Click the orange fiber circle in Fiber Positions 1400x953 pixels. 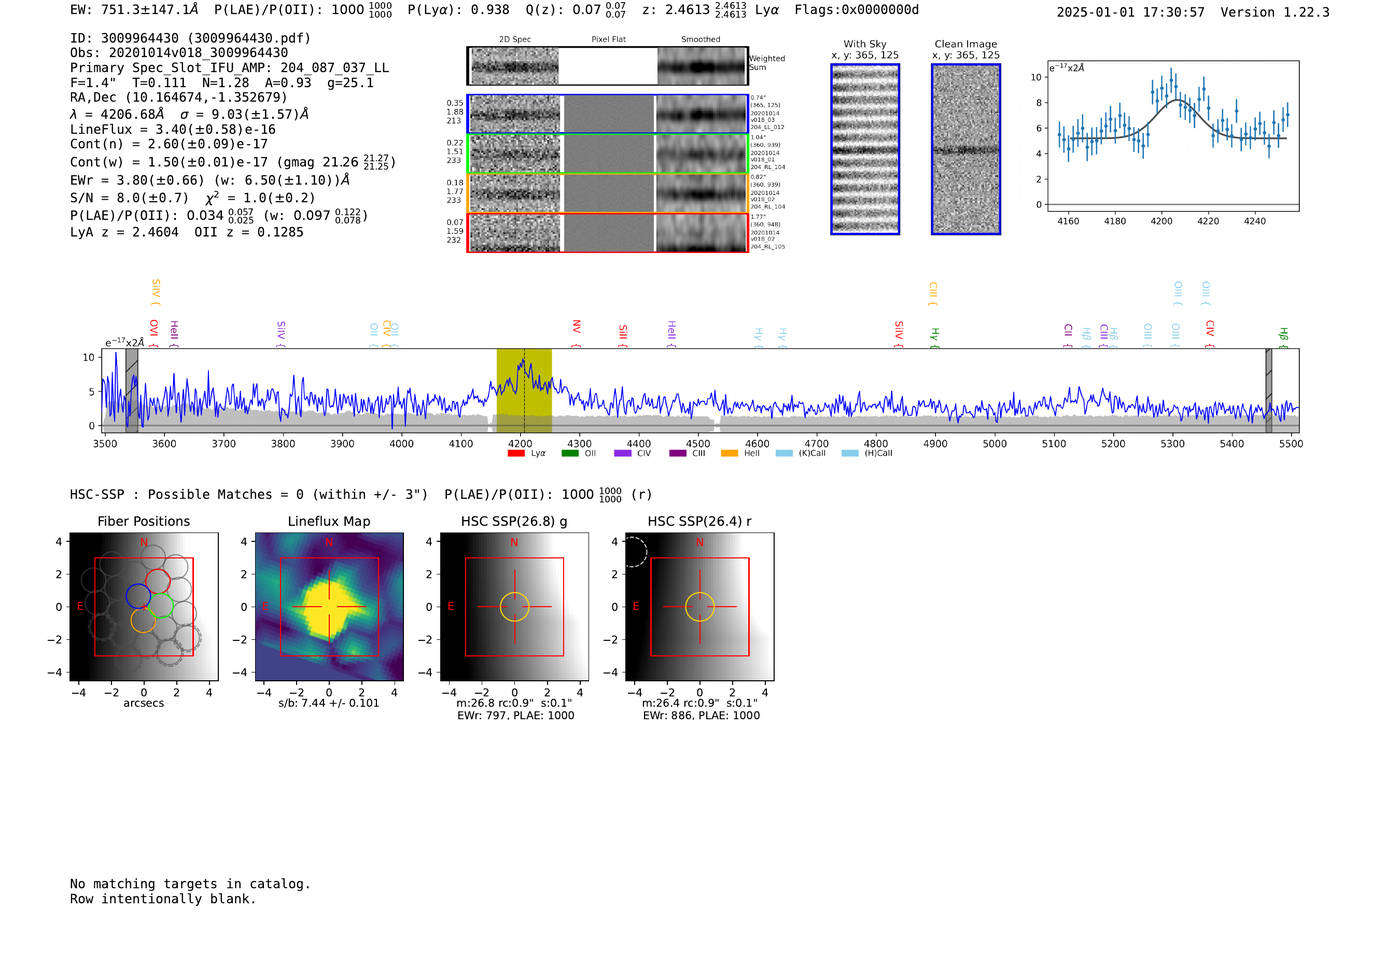click(x=143, y=620)
